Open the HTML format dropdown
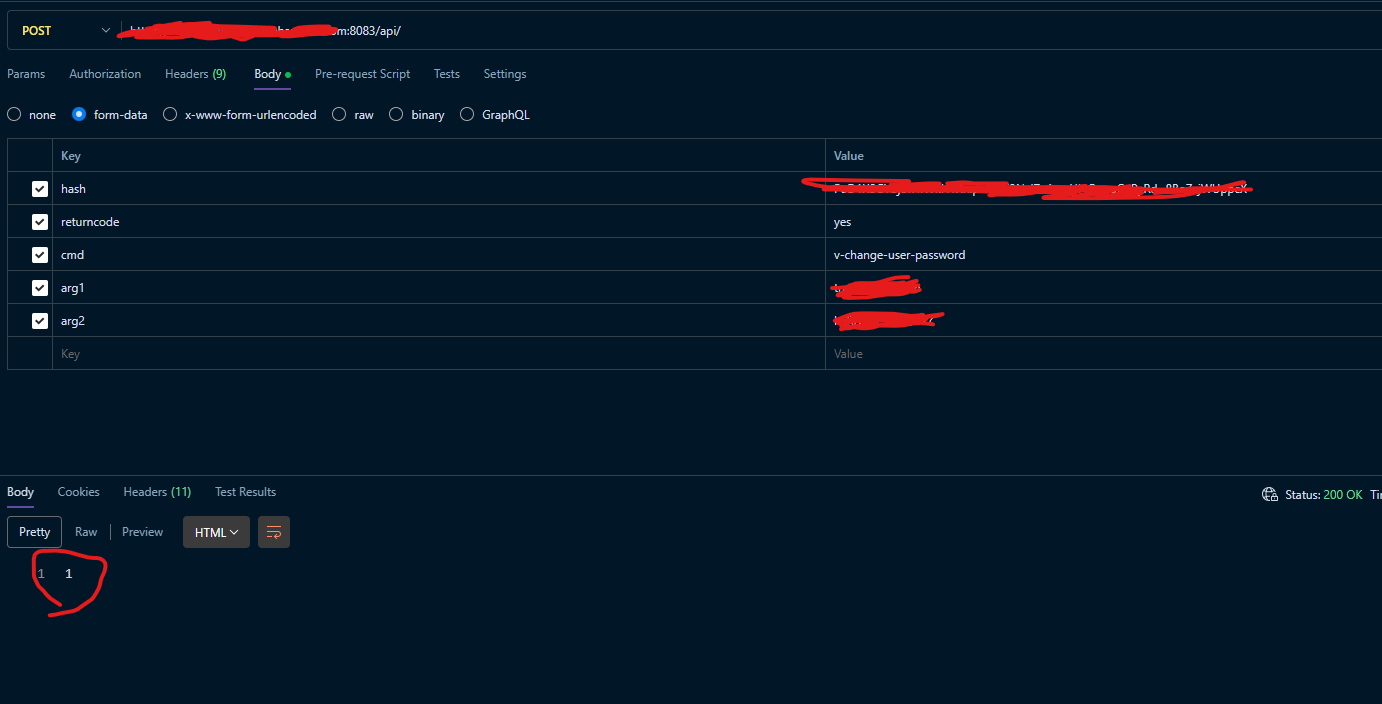The height and width of the screenshot is (704, 1382). (x=216, y=532)
